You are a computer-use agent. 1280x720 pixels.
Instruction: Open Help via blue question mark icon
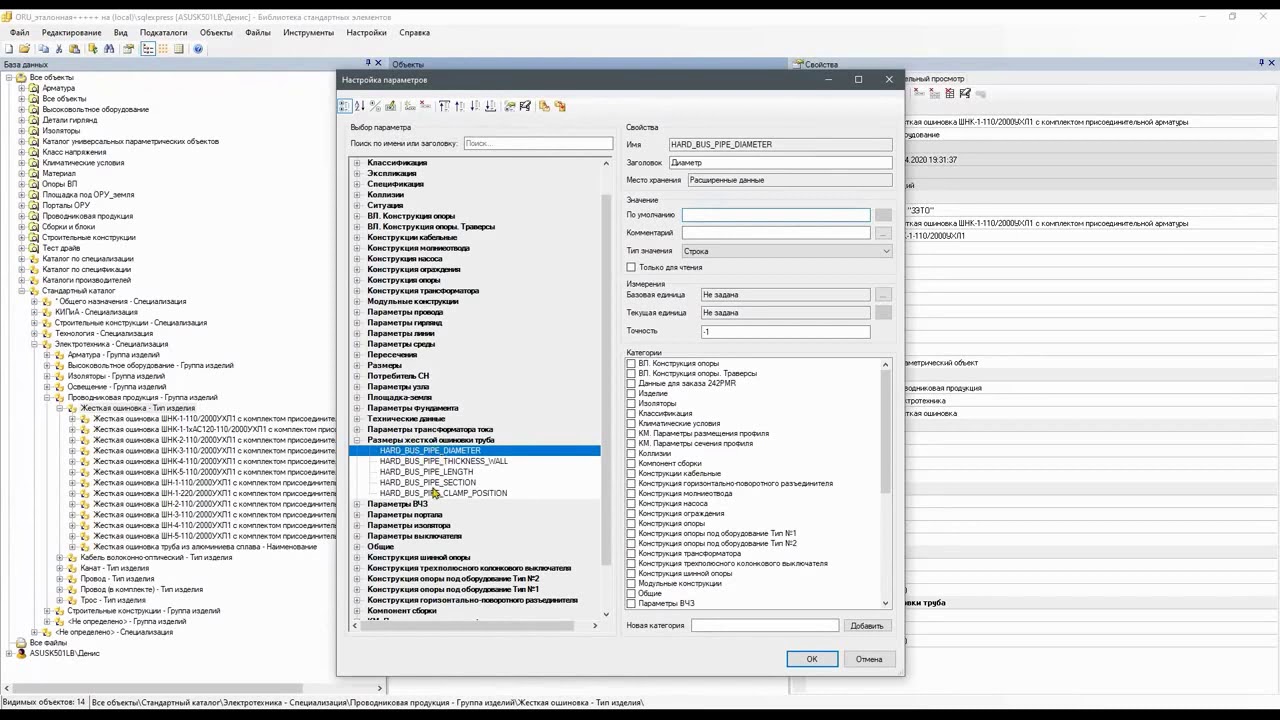click(198, 48)
